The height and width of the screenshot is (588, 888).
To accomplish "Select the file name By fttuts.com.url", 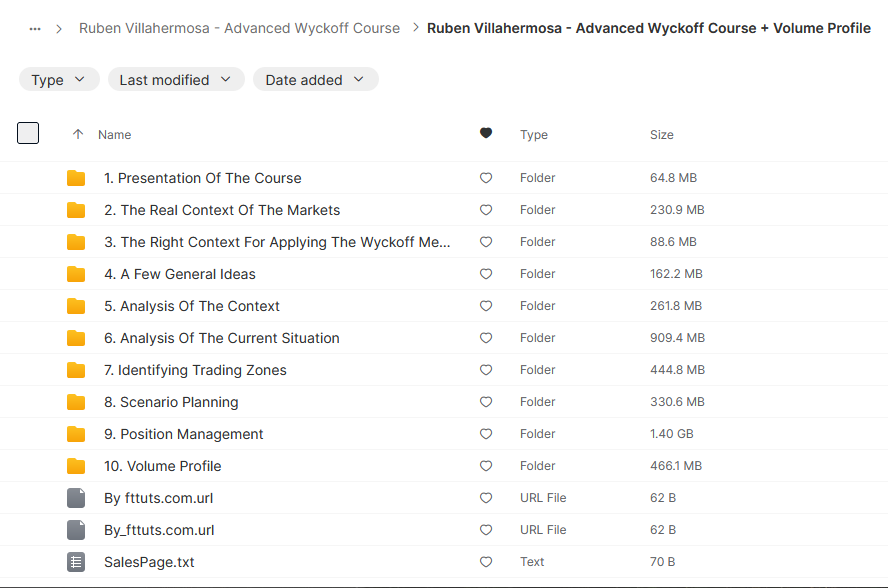I will tap(159, 498).
